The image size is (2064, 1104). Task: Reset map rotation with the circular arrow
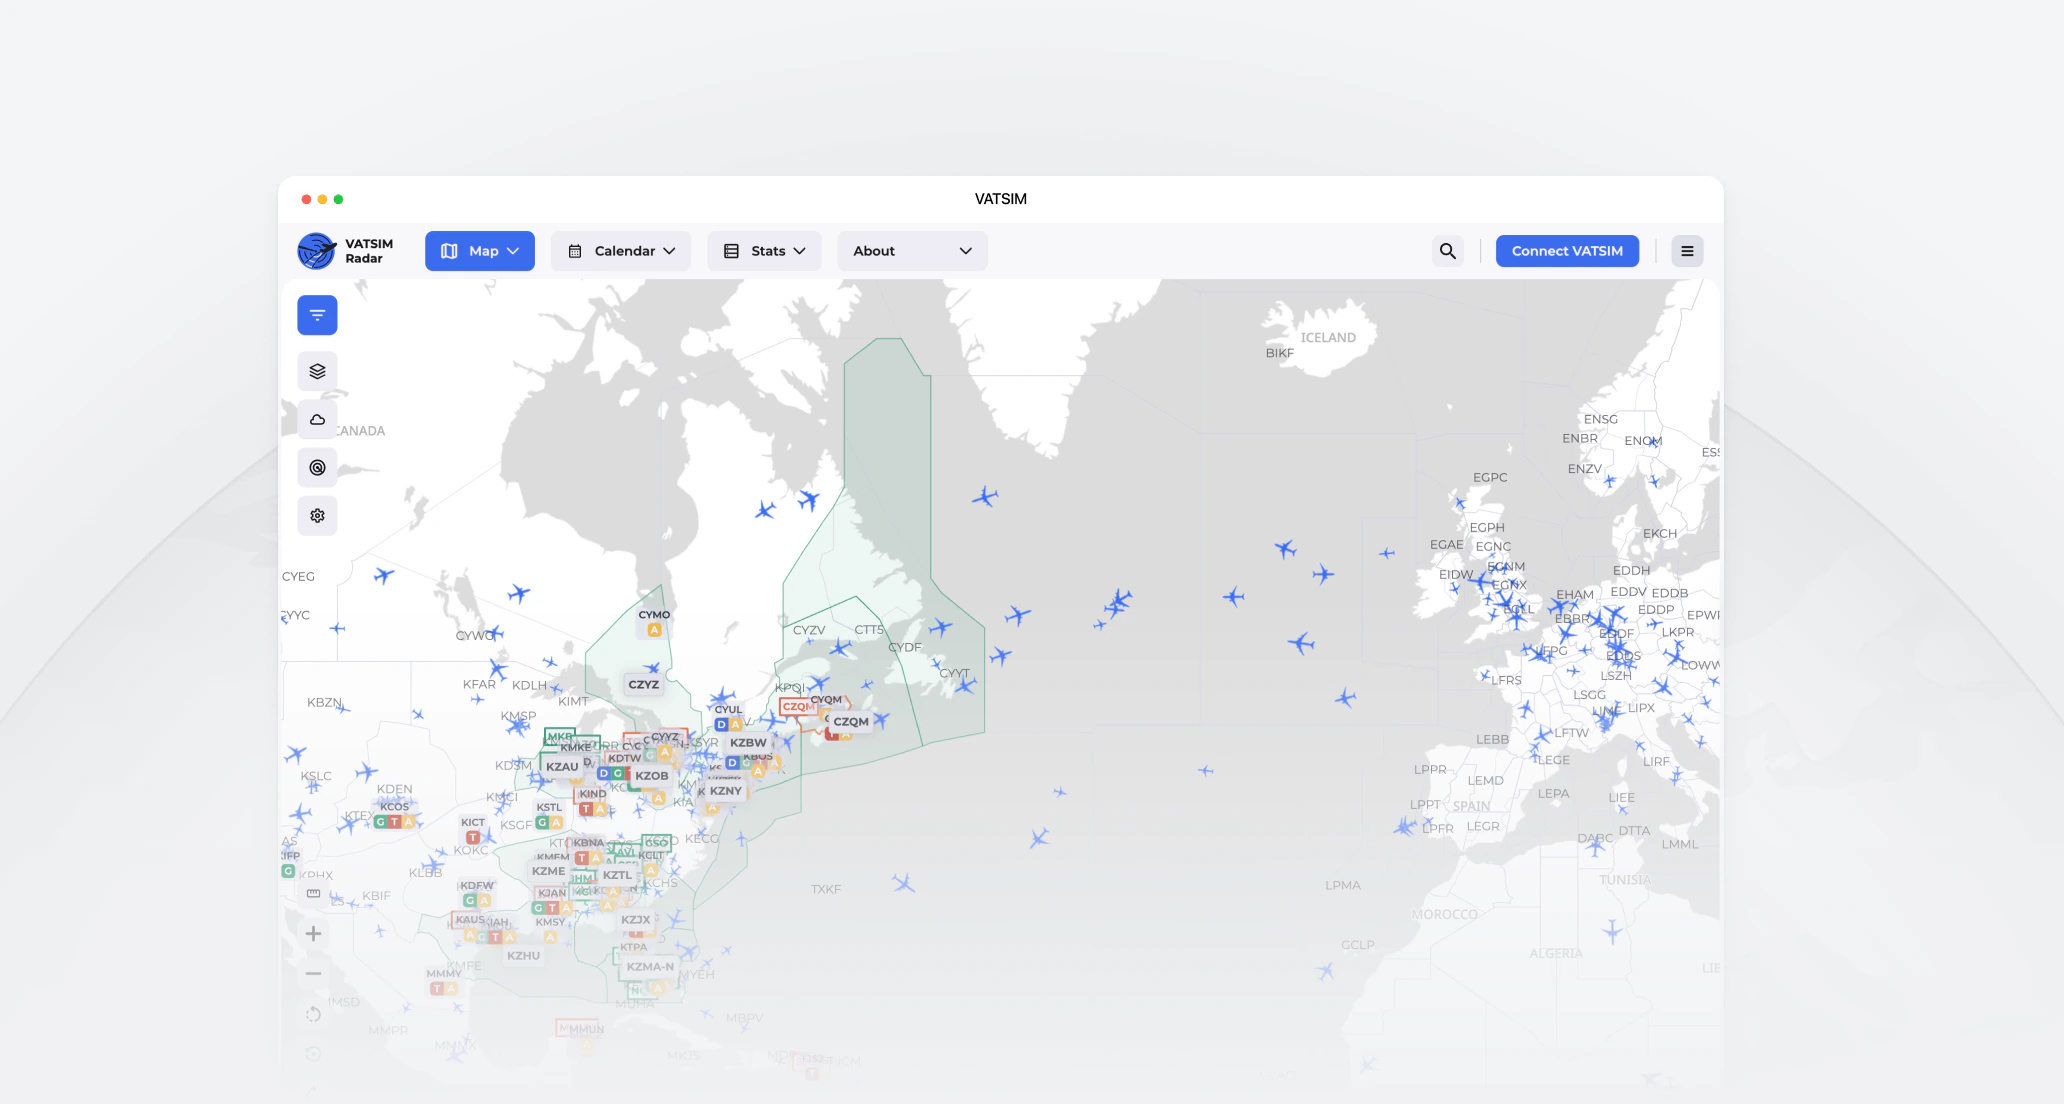tap(313, 1014)
